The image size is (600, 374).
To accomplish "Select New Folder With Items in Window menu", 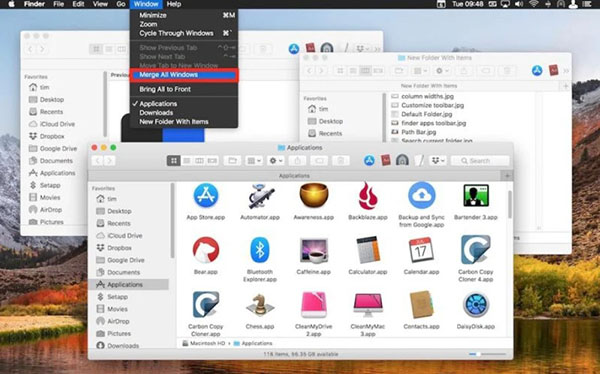I will [x=184, y=122].
